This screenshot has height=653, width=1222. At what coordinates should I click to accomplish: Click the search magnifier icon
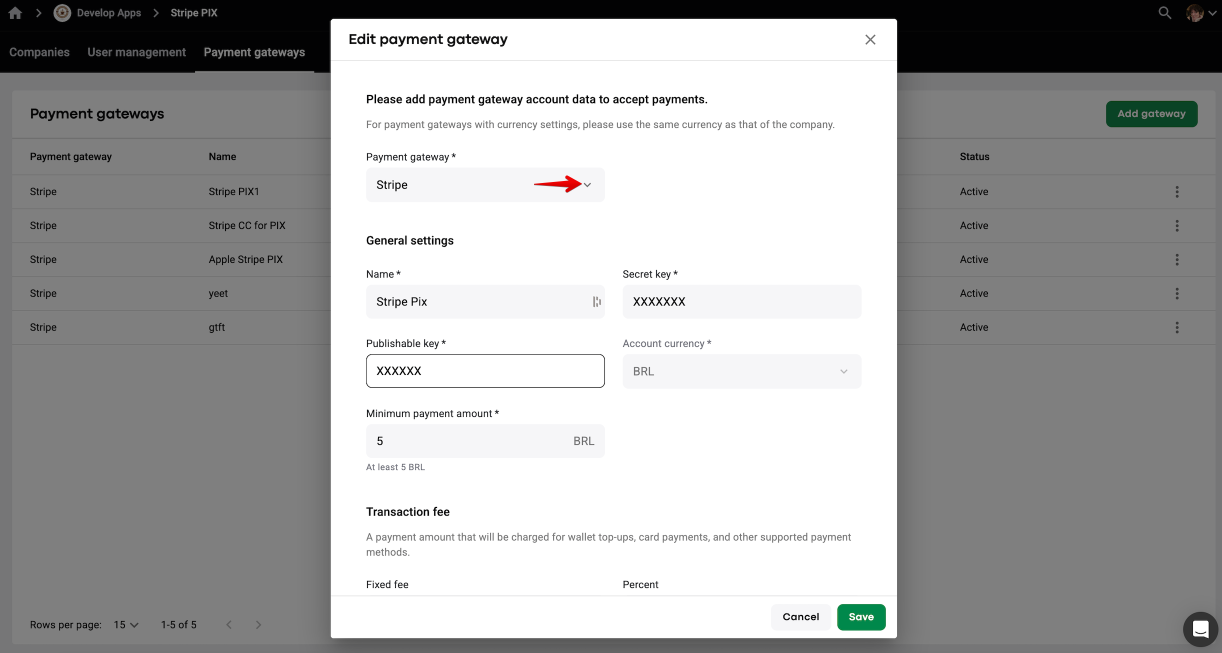click(1164, 13)
